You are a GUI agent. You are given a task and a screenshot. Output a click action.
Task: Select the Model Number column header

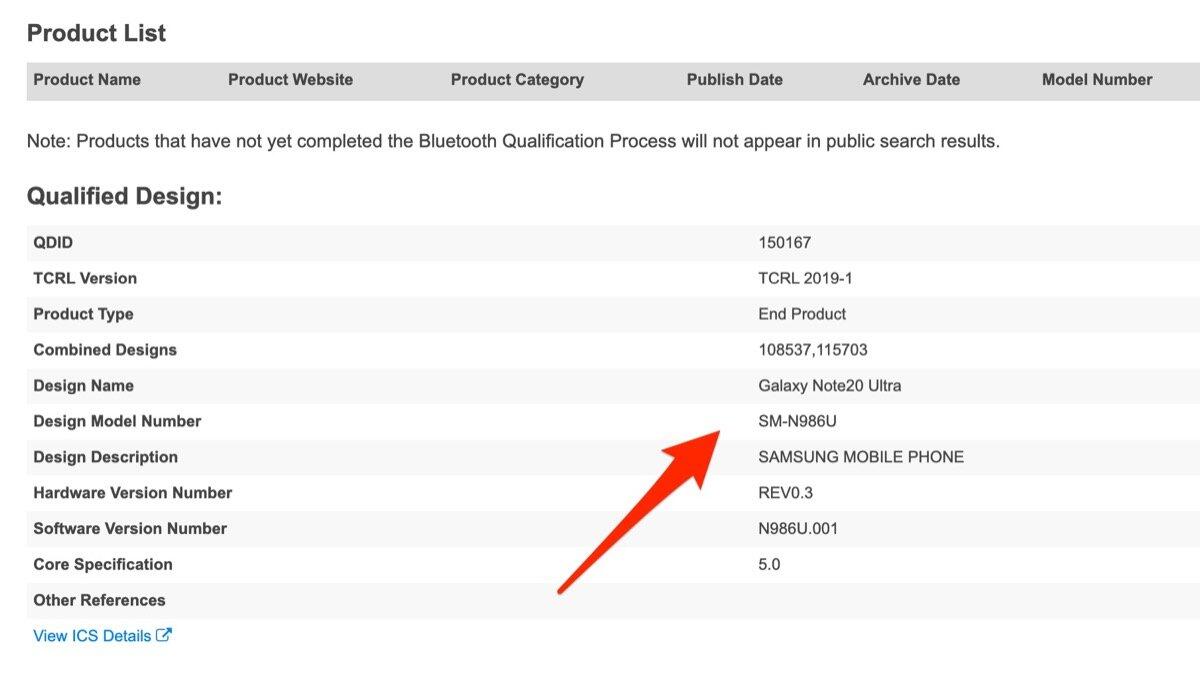tap(1097, 80)
